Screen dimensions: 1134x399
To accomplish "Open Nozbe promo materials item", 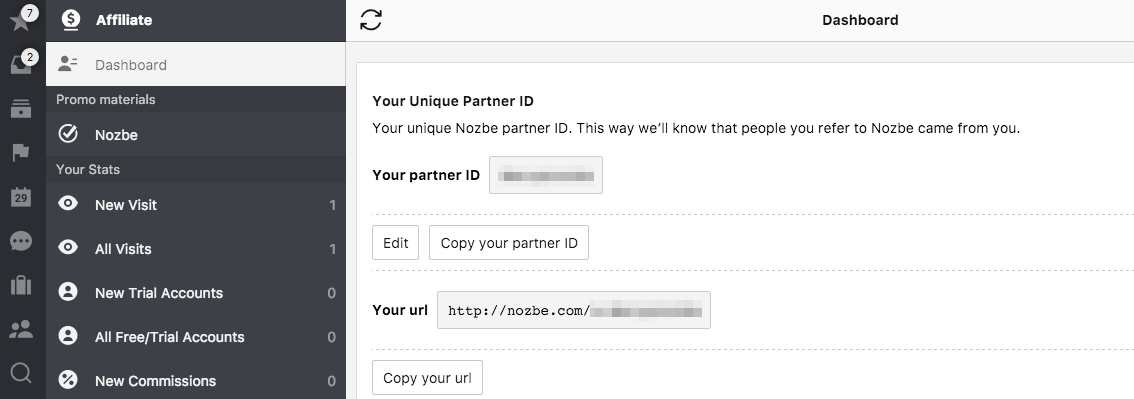I will [x=196, y=134].
